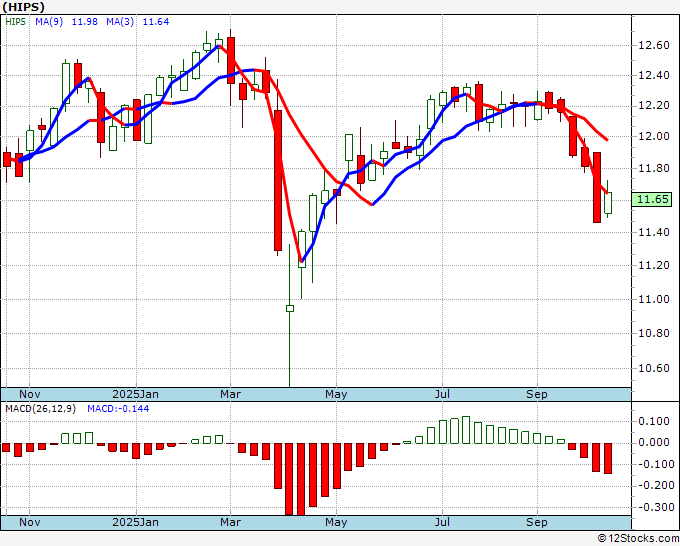
Task: Click the 12.40 price axis label
Action: click(654, 75)
